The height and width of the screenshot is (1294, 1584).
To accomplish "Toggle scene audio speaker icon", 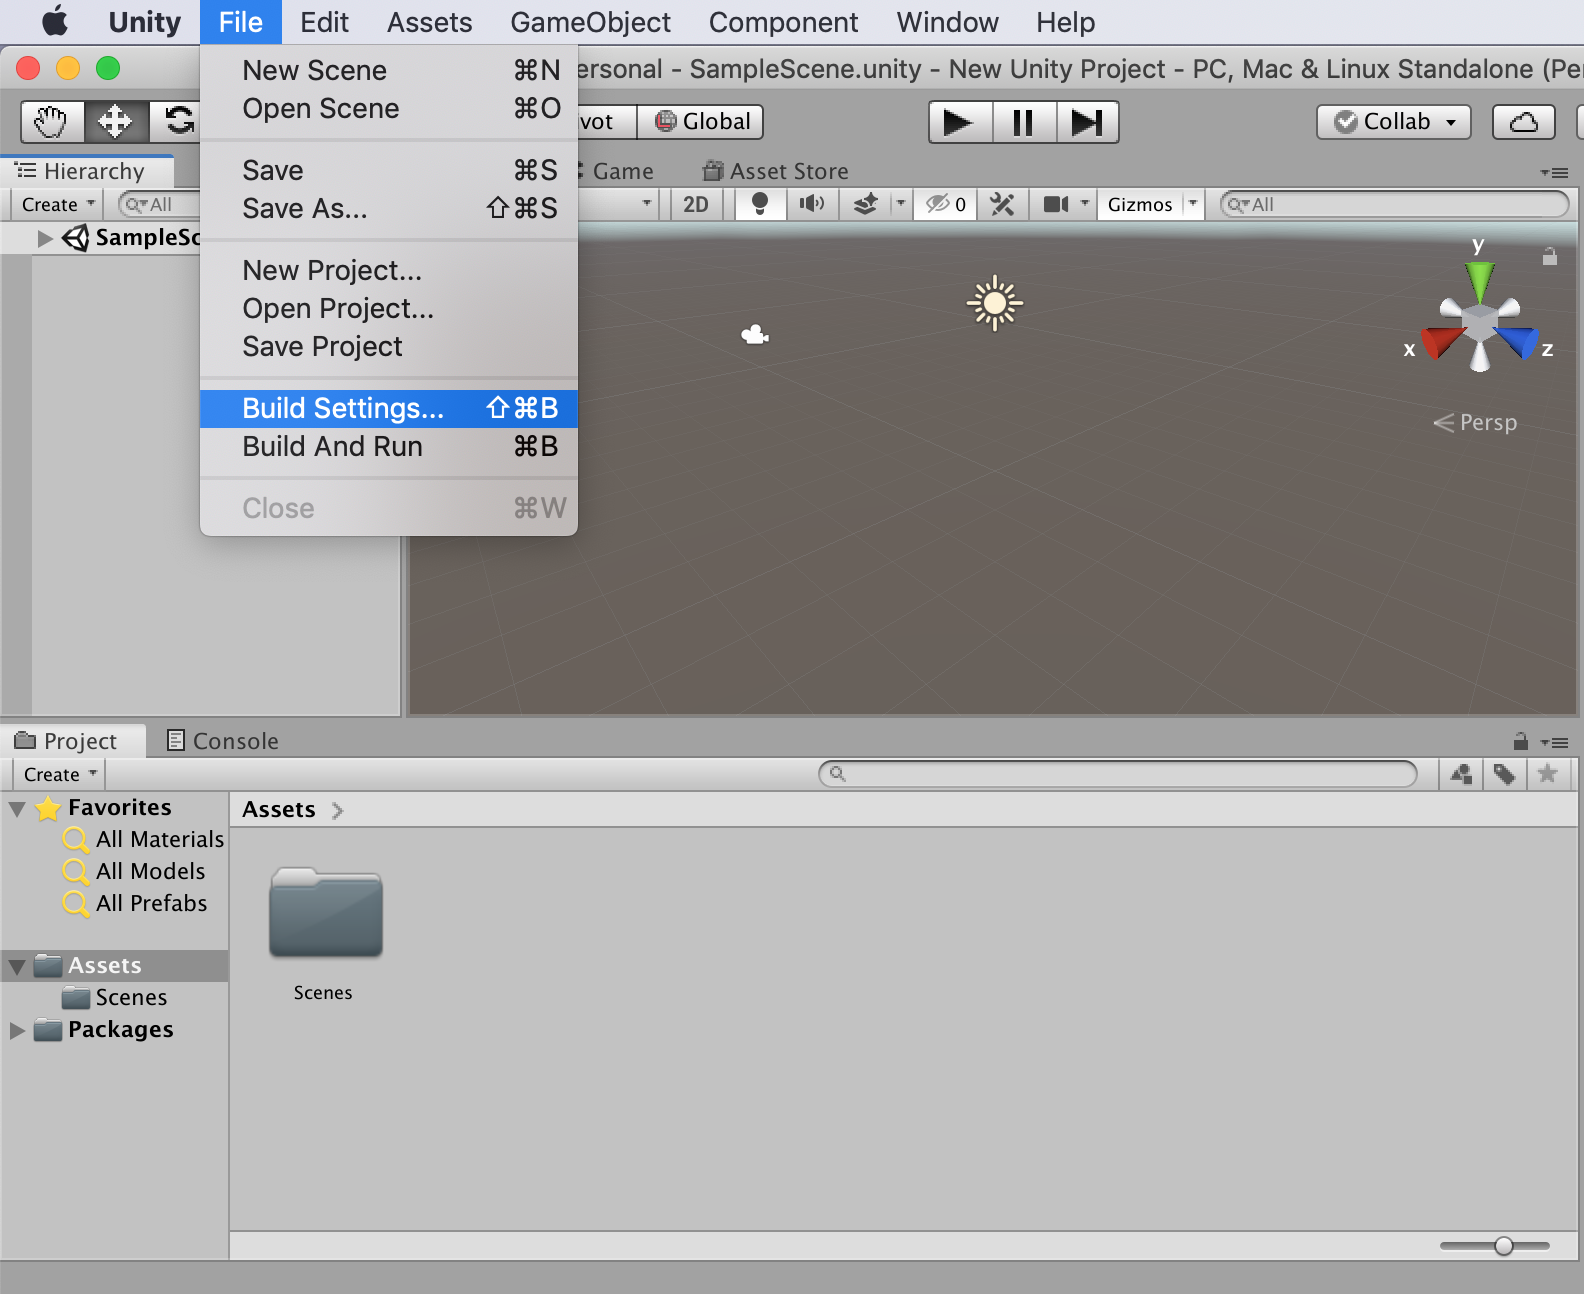I will [811, 204].
